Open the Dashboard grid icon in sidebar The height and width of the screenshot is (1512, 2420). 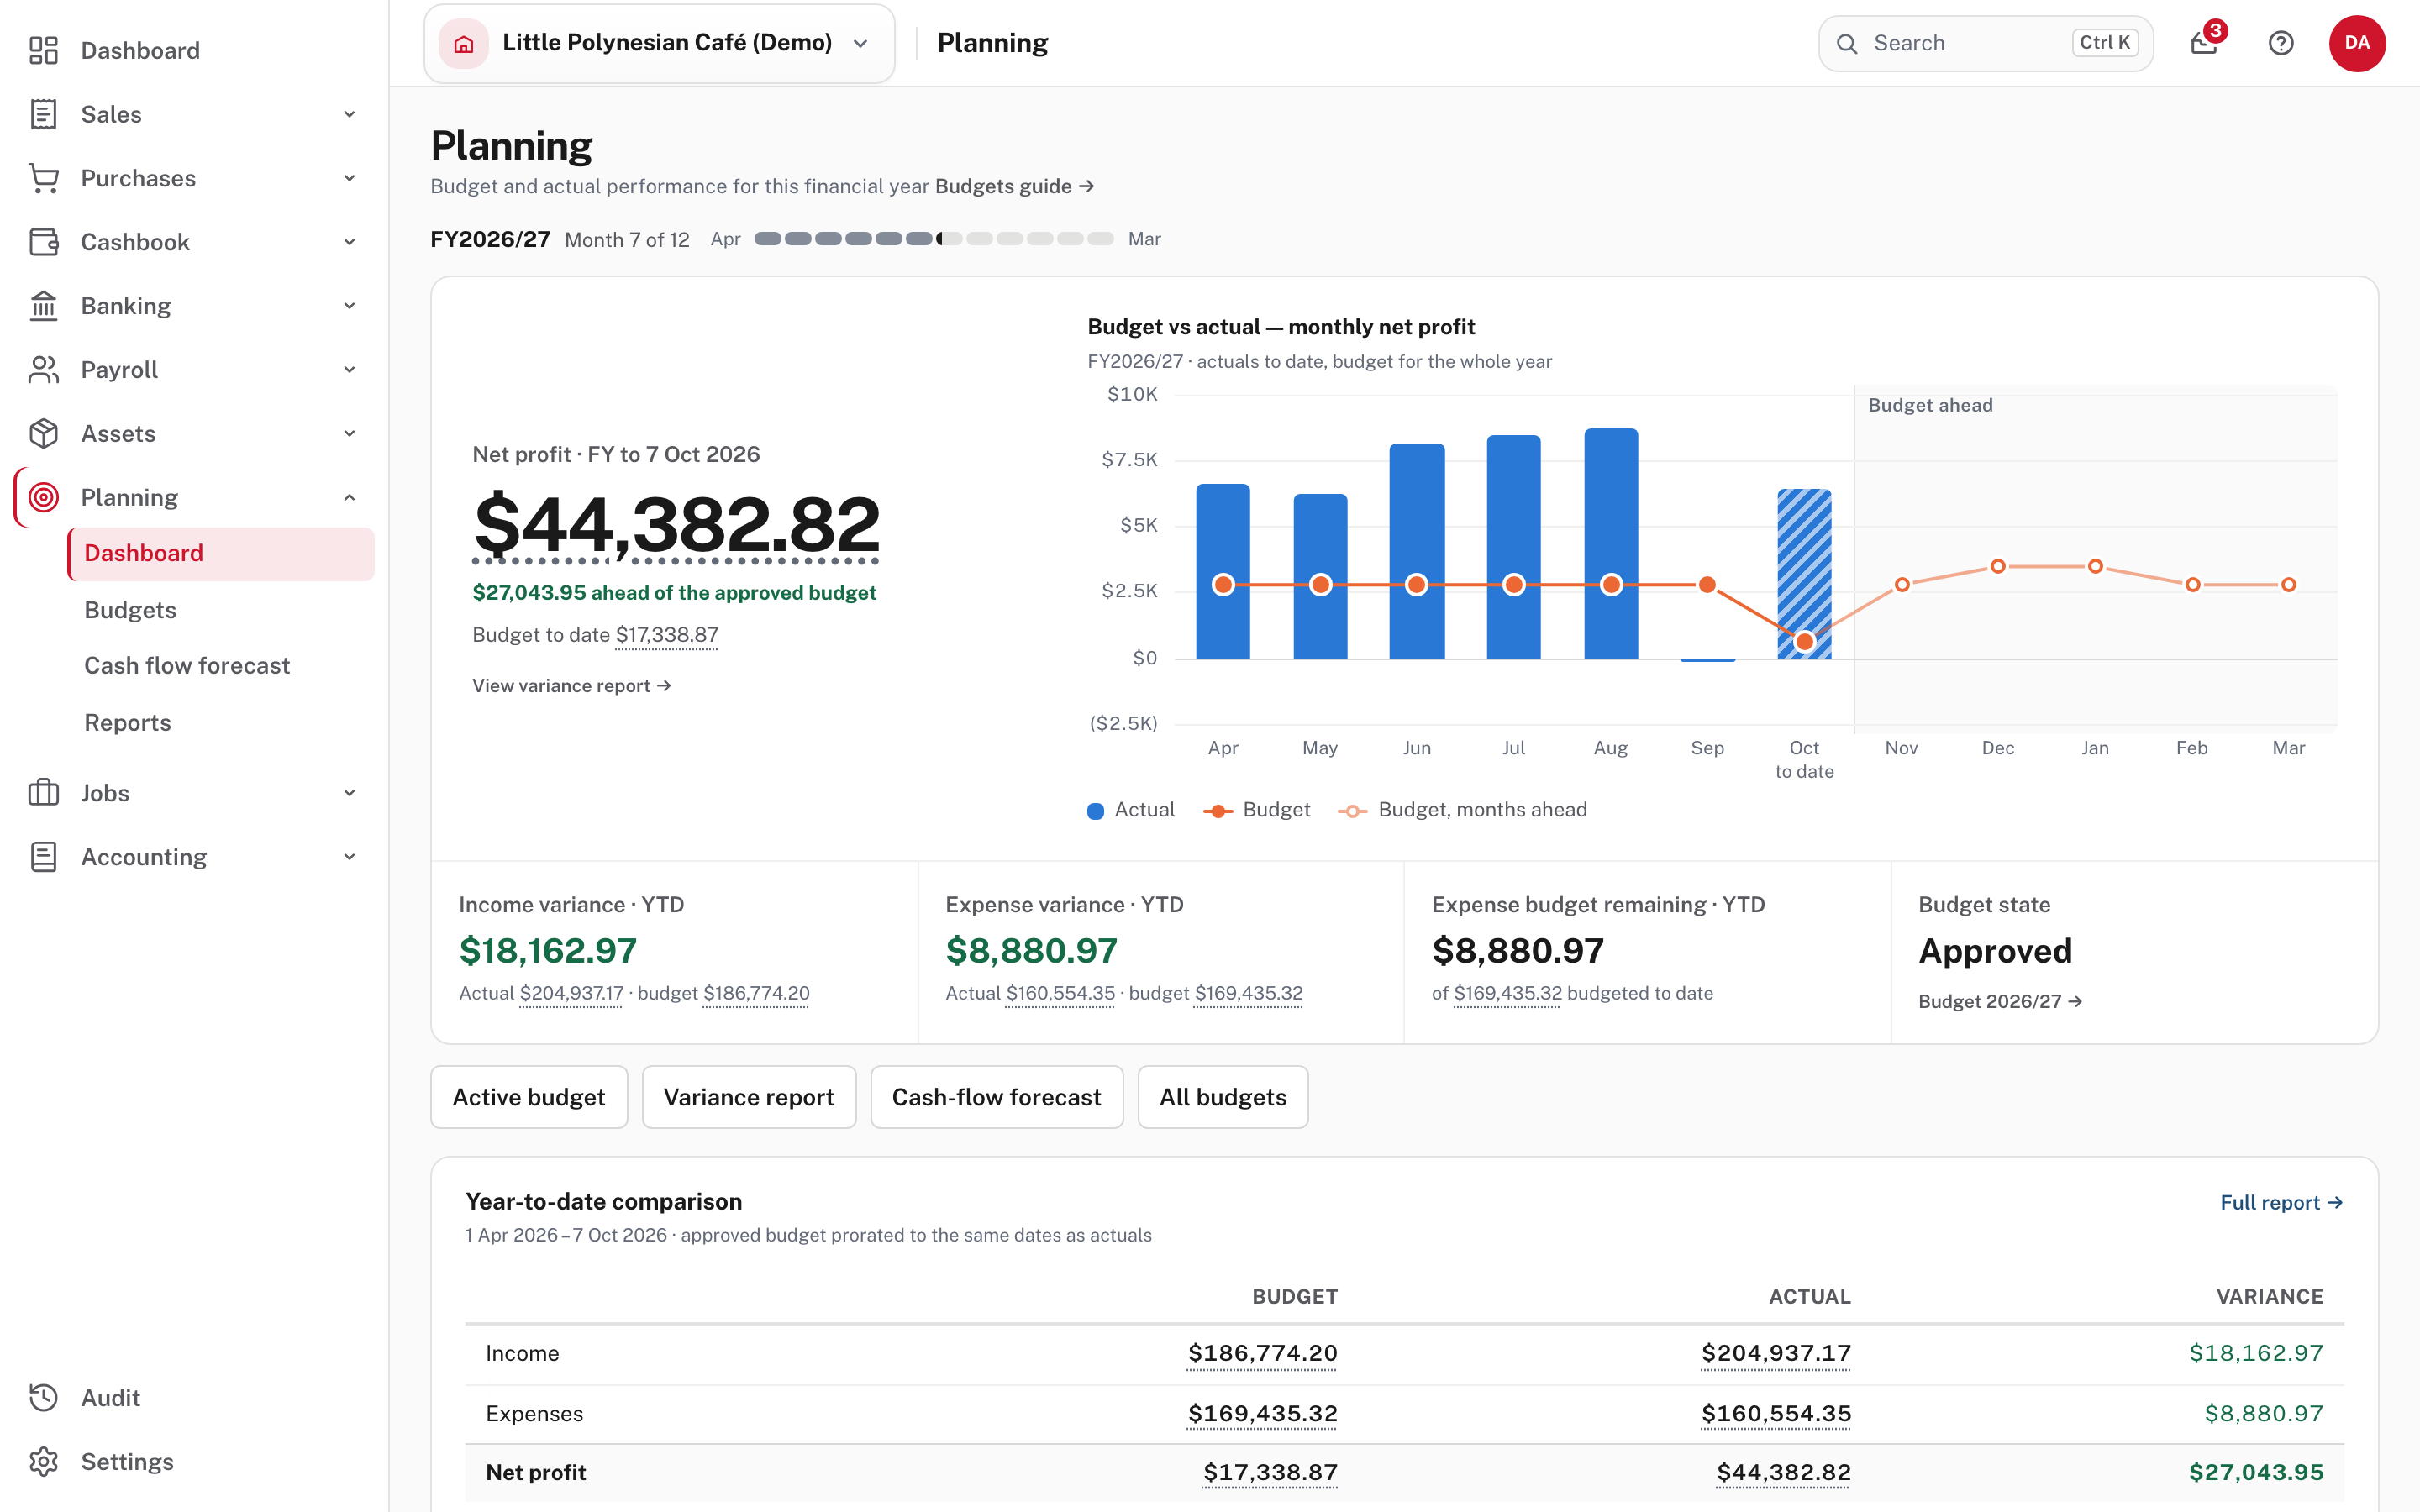pos(43,50)
